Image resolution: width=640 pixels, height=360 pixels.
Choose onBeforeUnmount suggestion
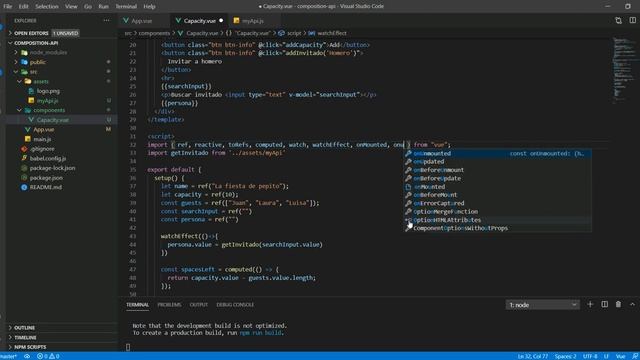(x=497, y=170)
